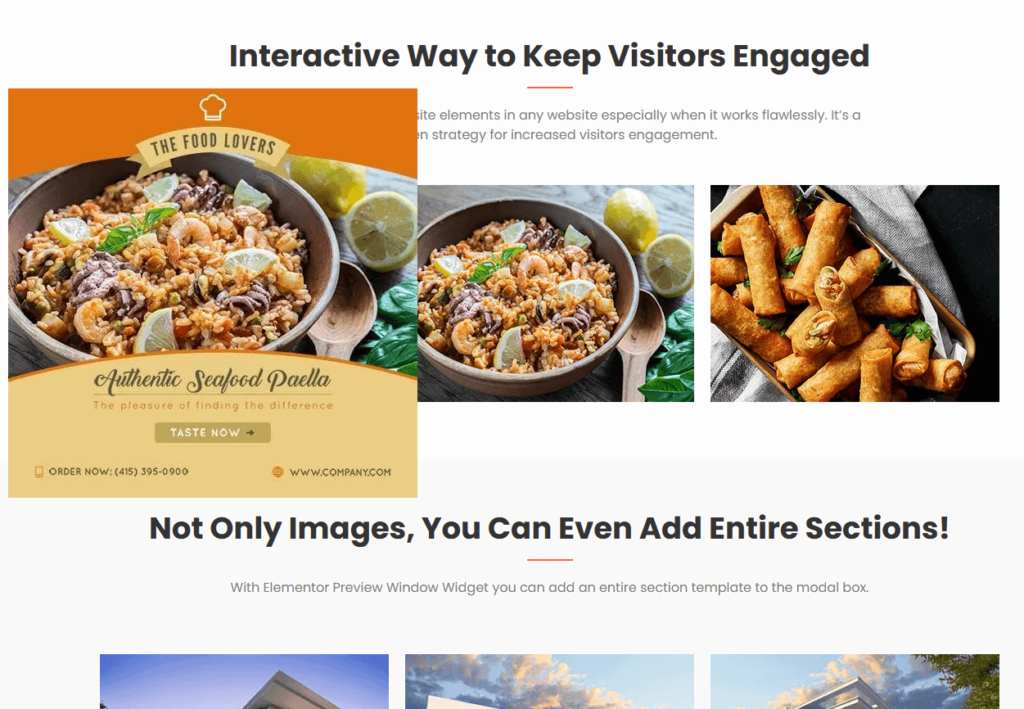
Task: Open the middle house image with clouds
Action: (x=549, y=682)
